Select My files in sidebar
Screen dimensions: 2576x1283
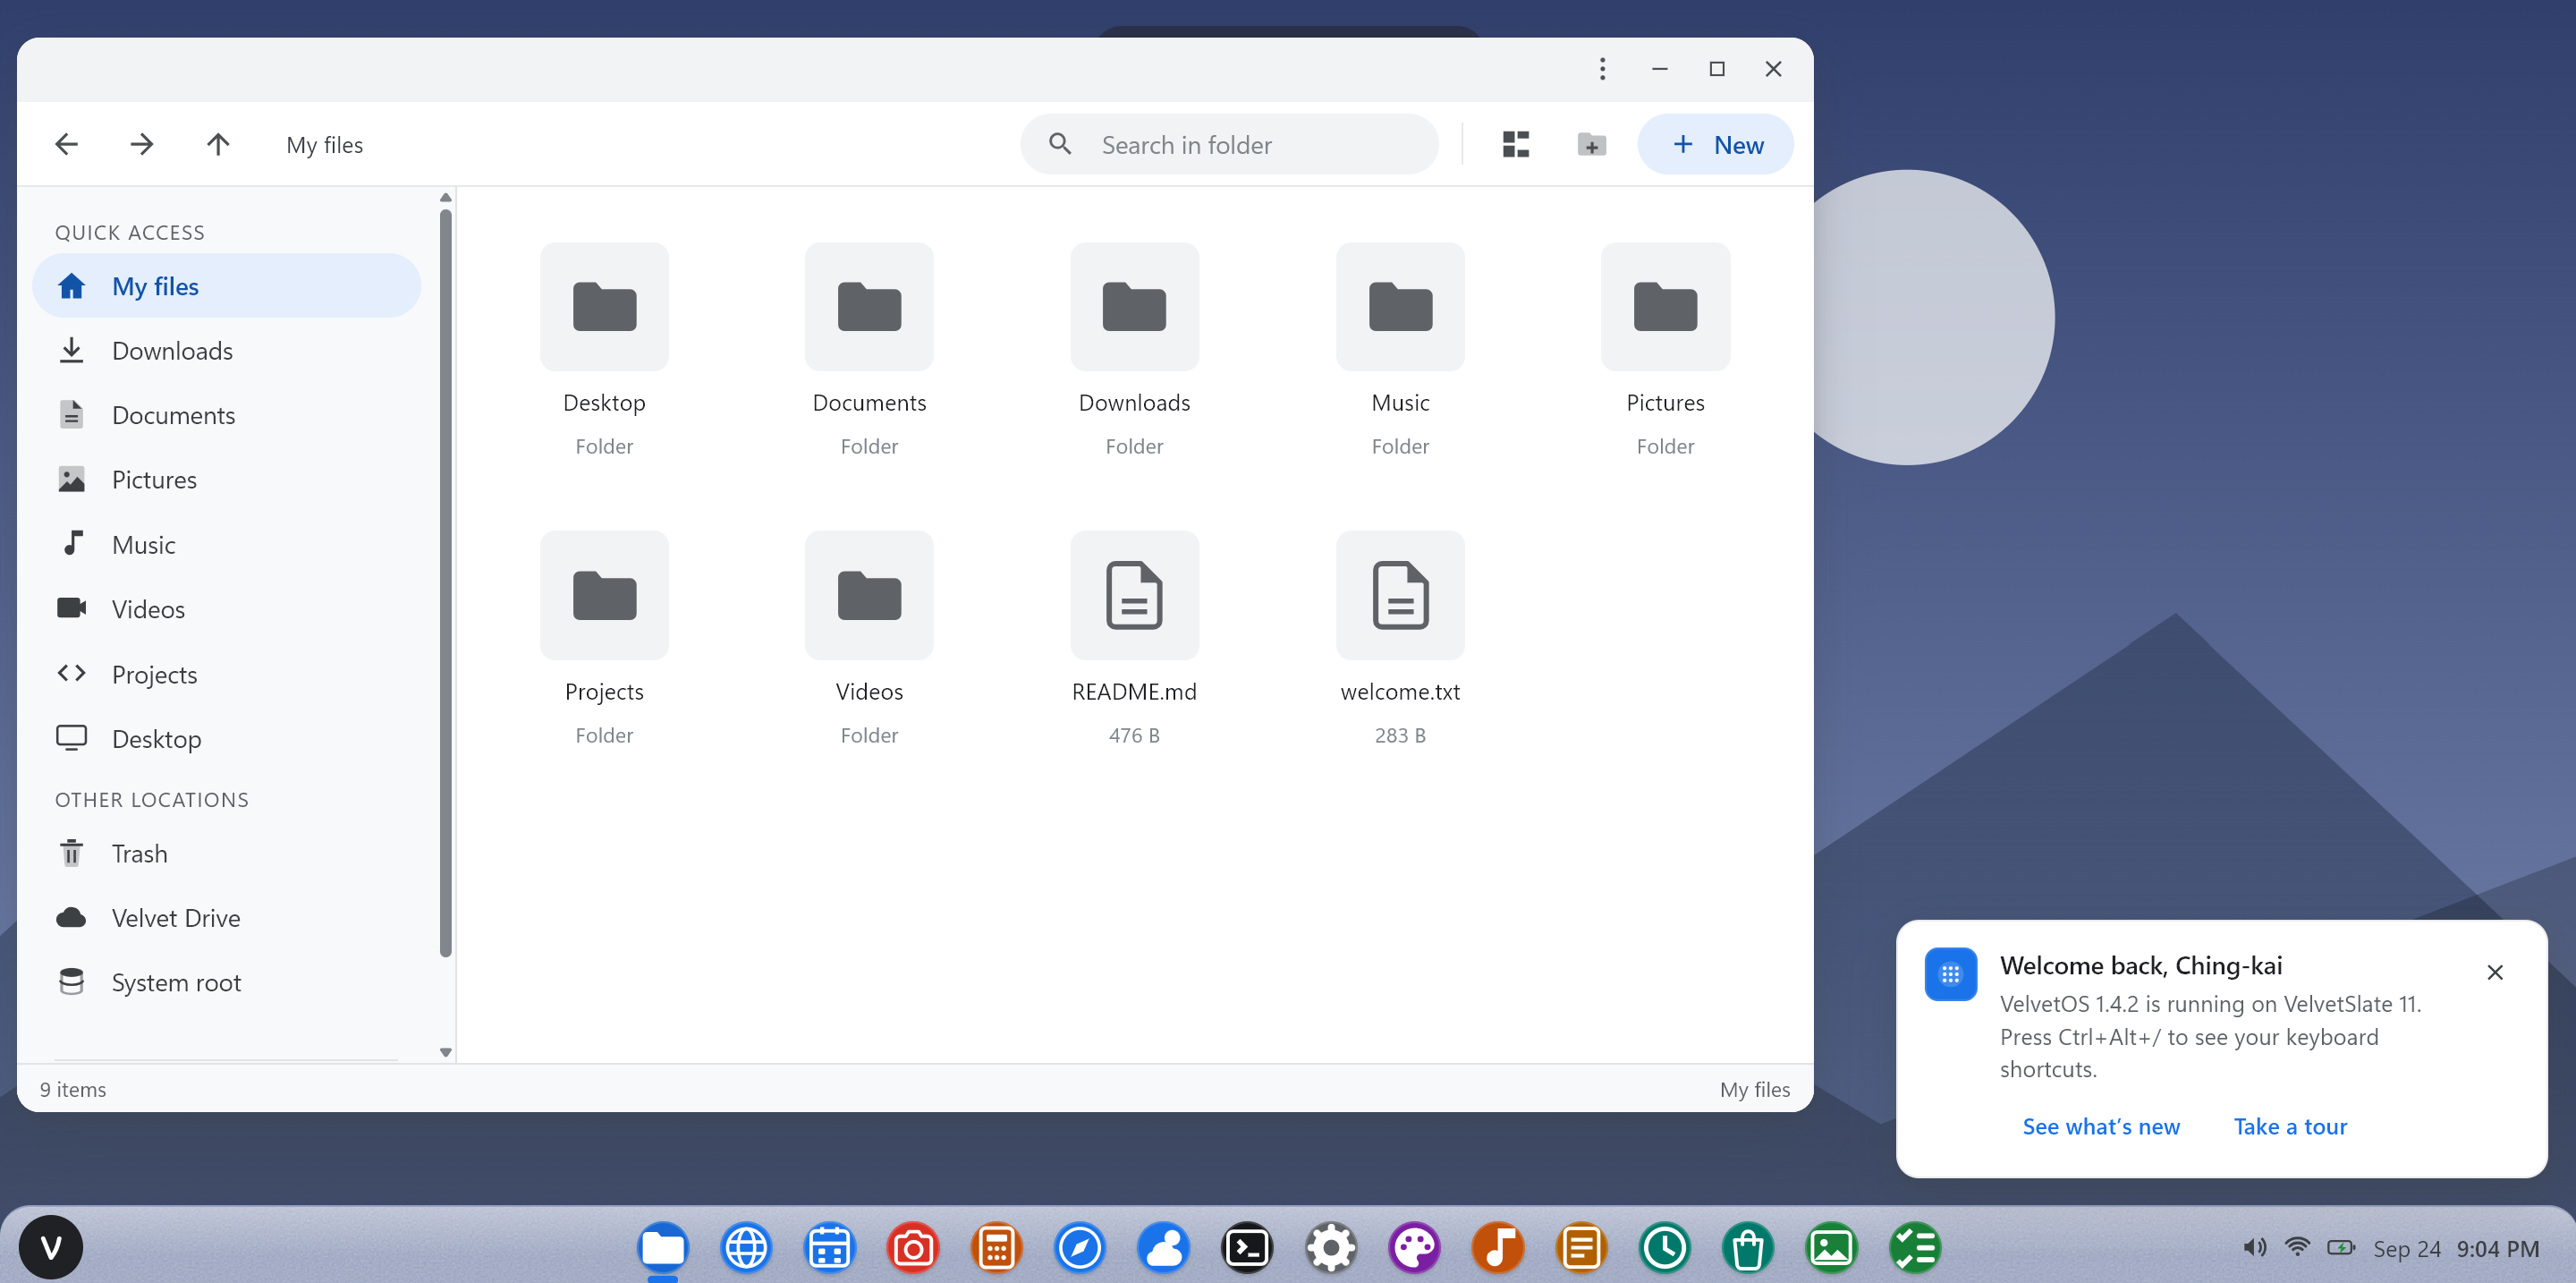pyautogui.click(x=226, y=286)
